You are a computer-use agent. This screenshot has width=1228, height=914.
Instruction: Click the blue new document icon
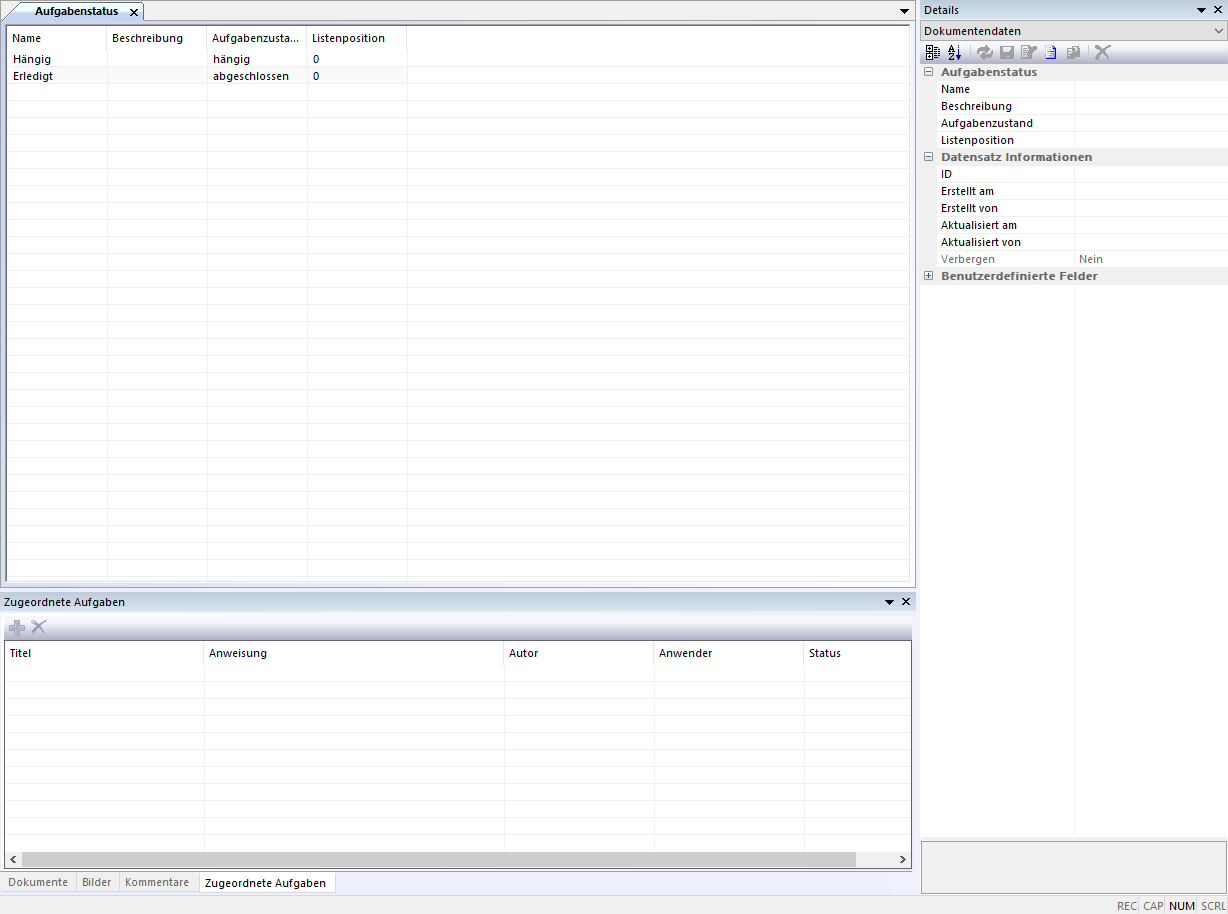1051,52
